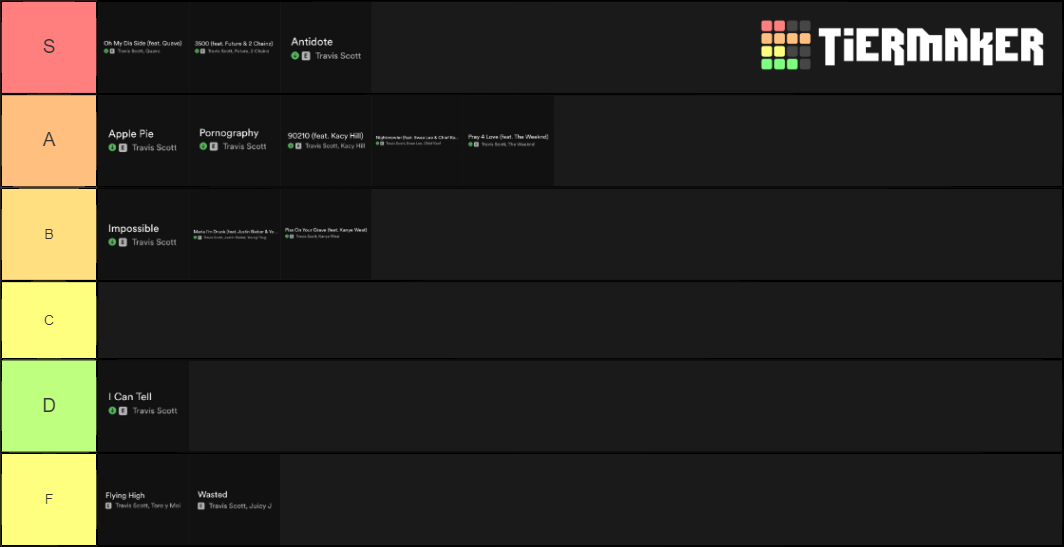This screenshot has height=547, width=1064.
Task: Click the explicit E badge under Flying High
Action: click(109, 506)
